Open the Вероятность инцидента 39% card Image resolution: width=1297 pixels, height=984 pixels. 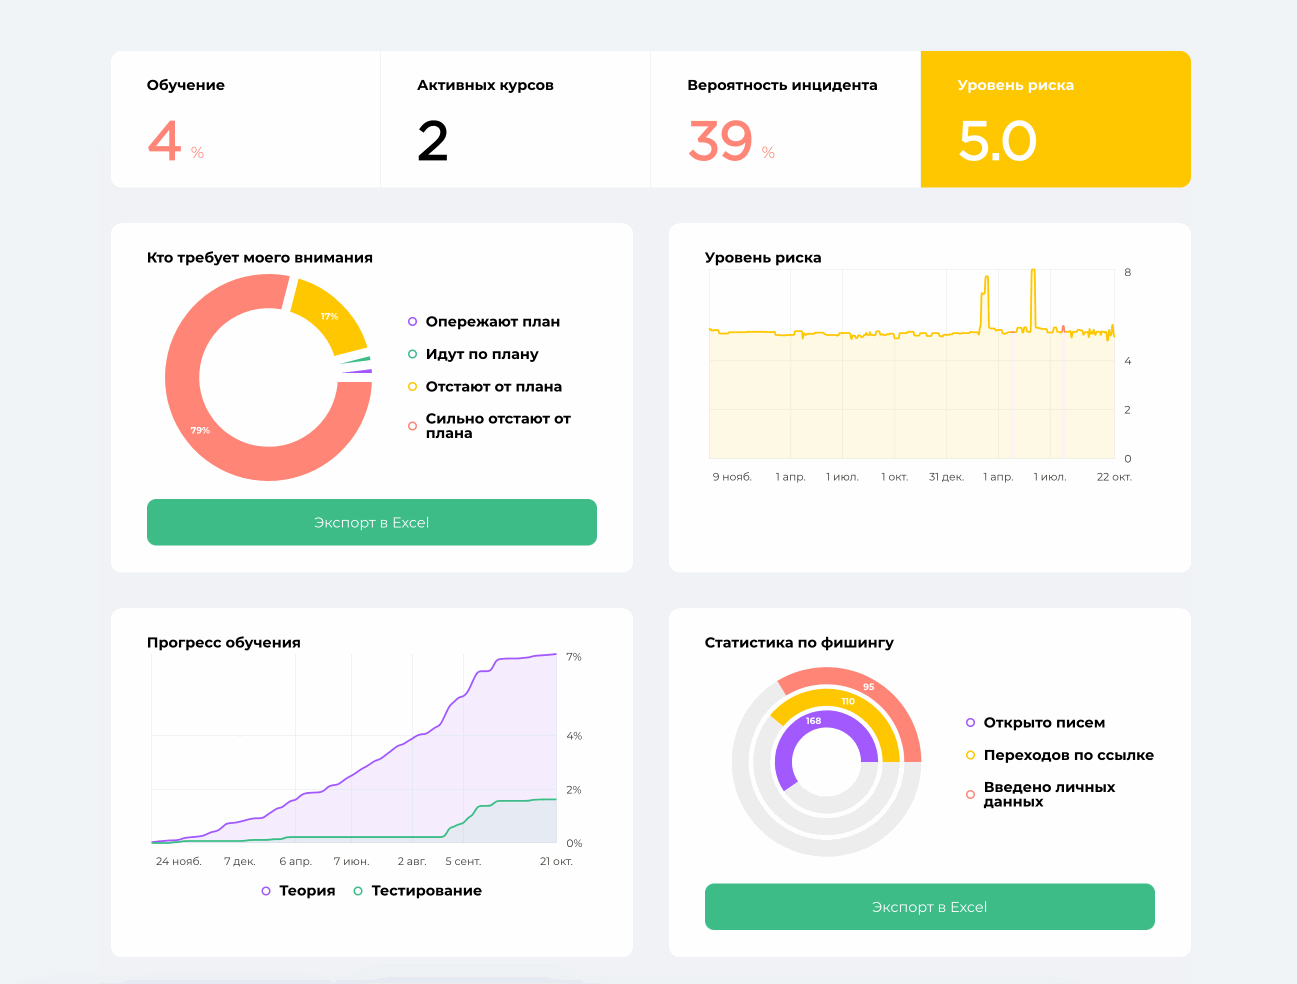pos(786,119)
